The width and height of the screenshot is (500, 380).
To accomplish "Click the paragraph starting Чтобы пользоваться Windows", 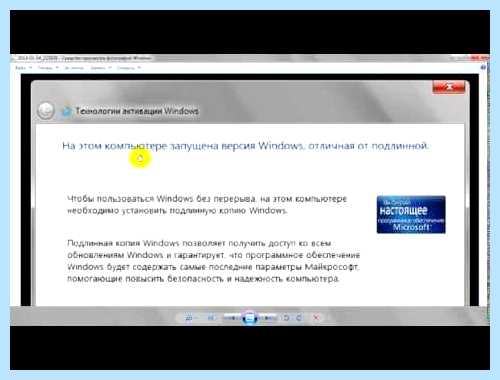I will coord(207,205).
